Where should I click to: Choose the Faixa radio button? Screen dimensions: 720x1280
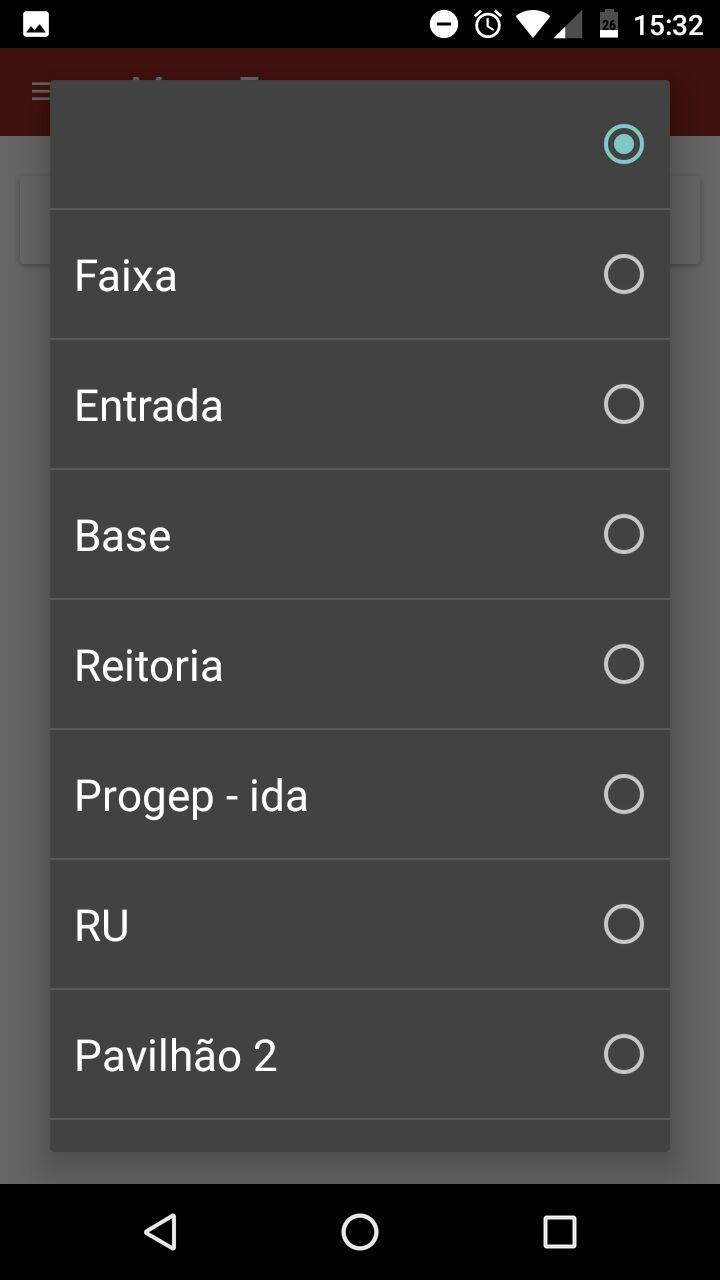[x=623, y=274]
